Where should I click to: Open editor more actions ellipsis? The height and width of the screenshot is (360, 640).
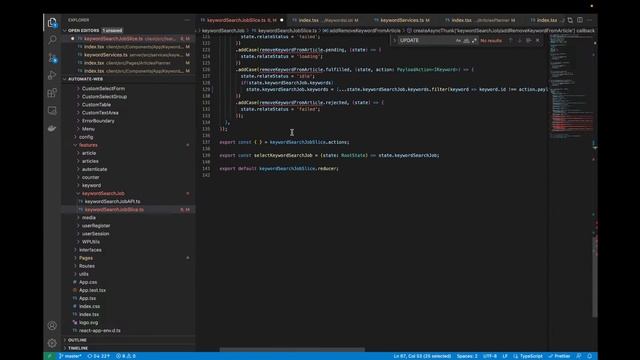[x=589, y=20]
